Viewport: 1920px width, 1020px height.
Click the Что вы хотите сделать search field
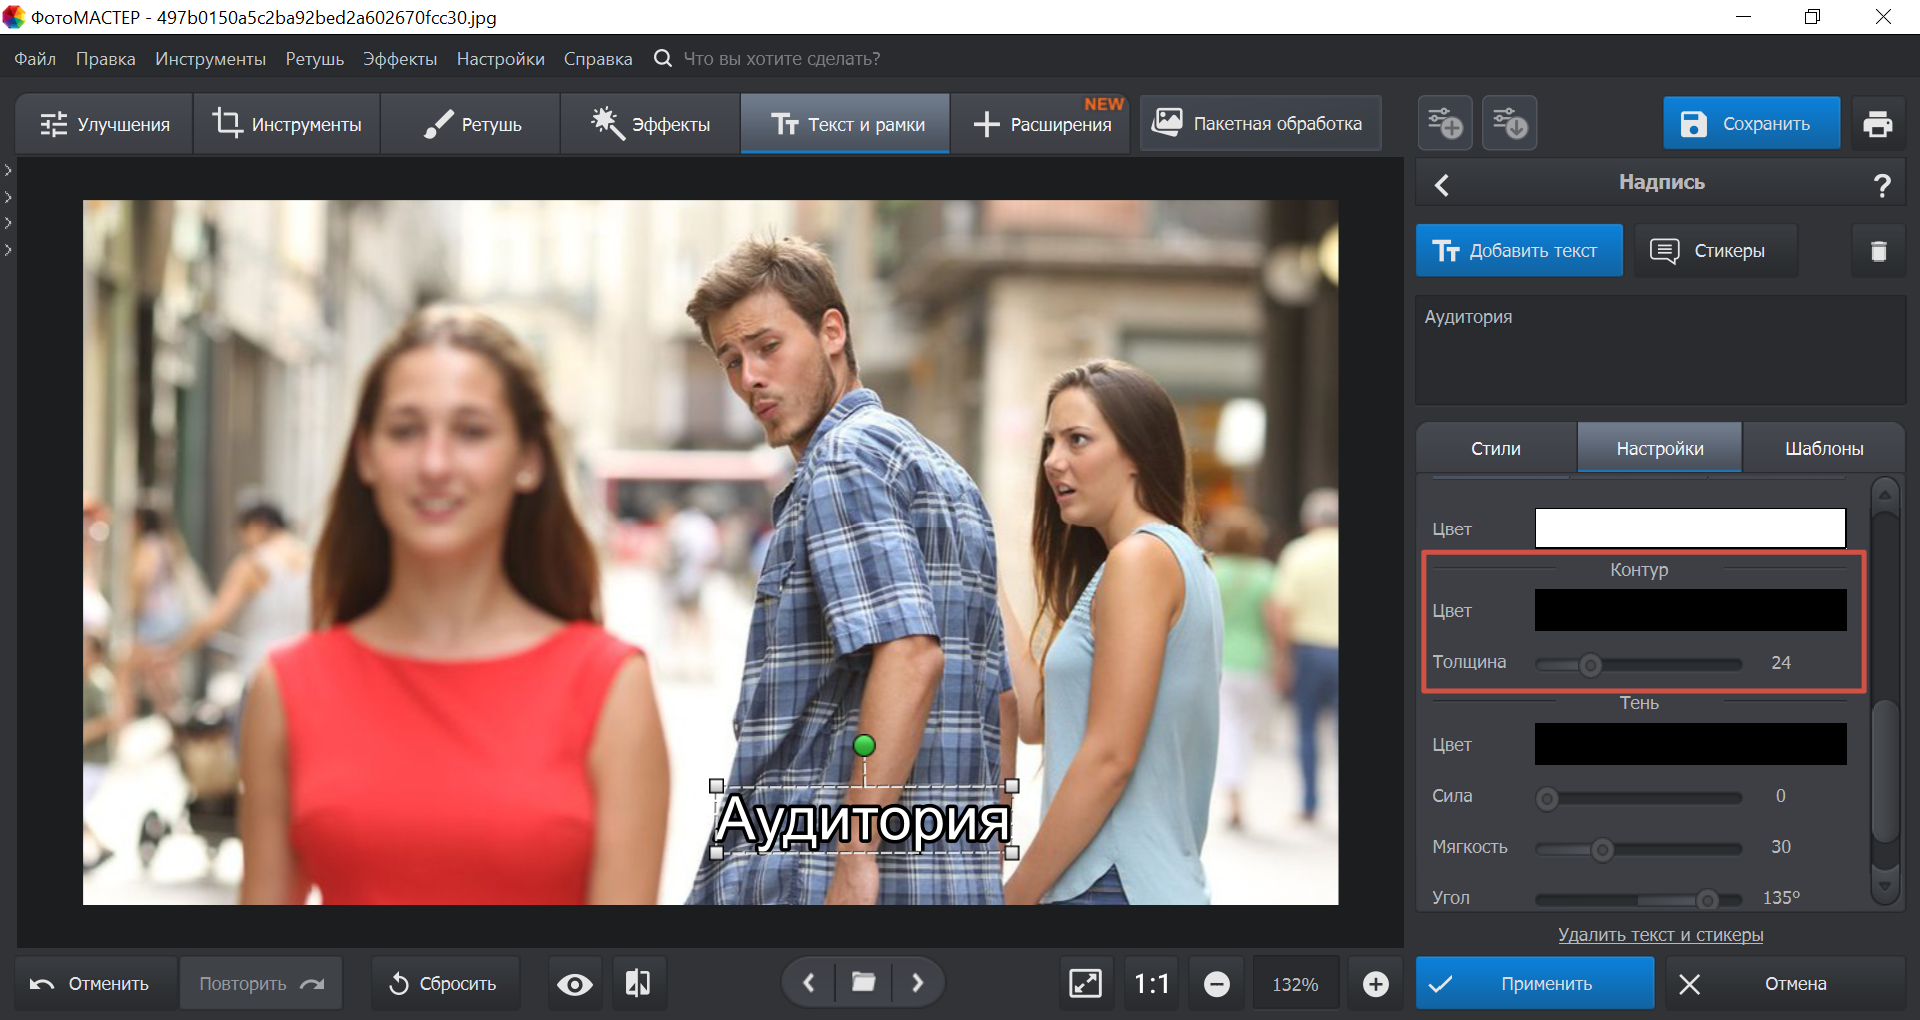tap(781, 59)
